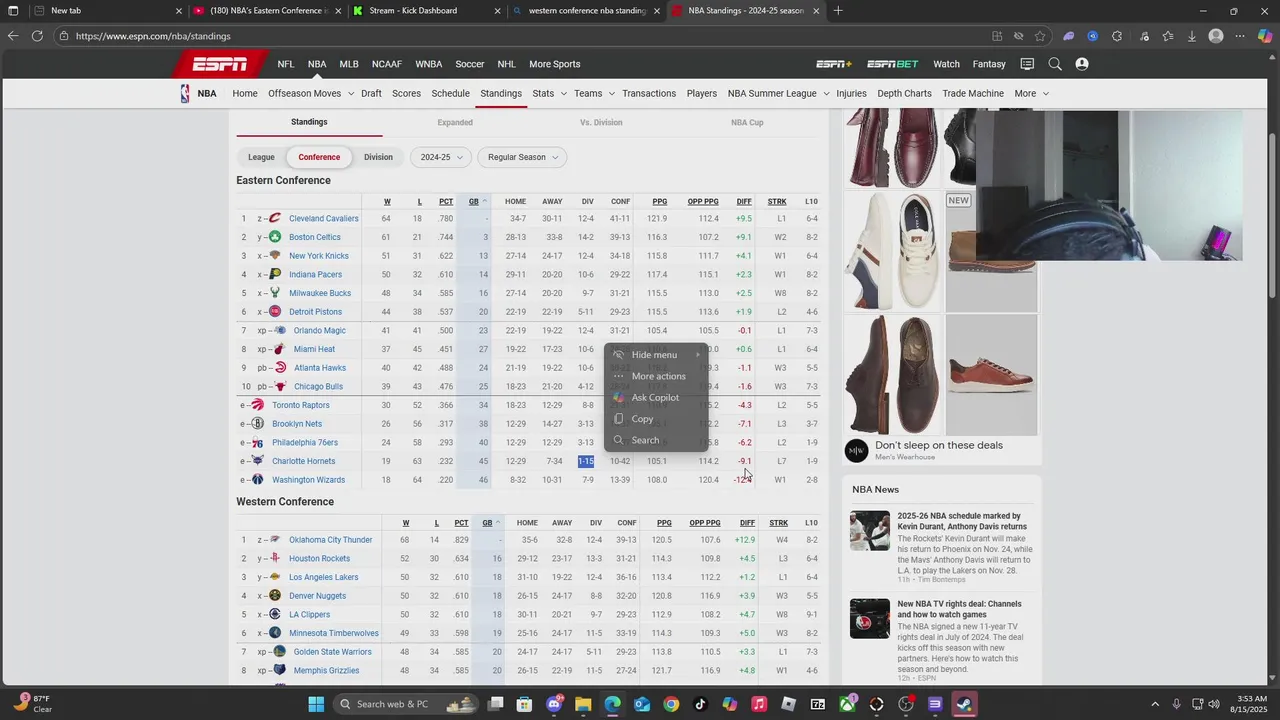This screenshot has width=1280, height=720.
Task: Open Windows Start menu
Action: 316,704
